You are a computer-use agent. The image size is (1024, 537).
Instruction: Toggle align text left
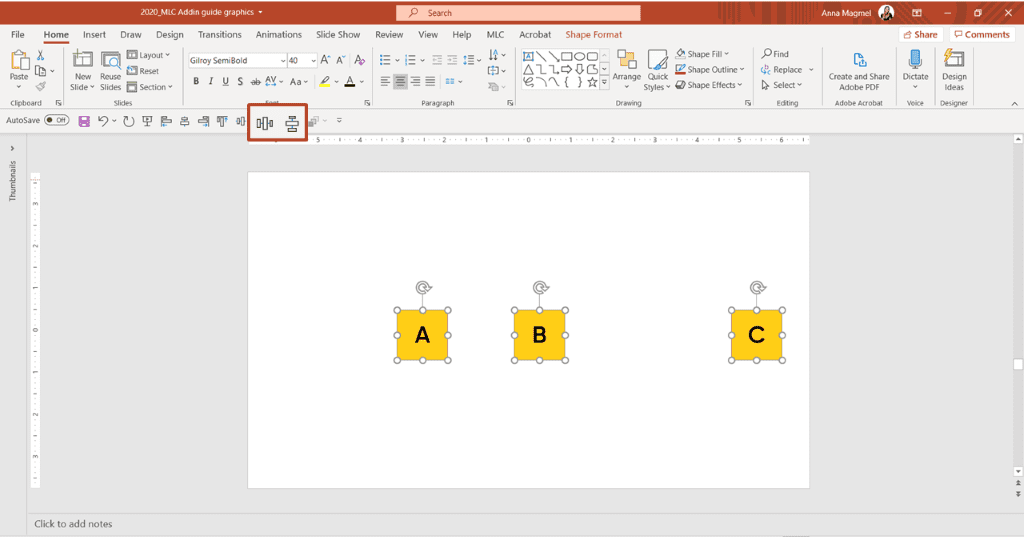(x=385, y=82)
